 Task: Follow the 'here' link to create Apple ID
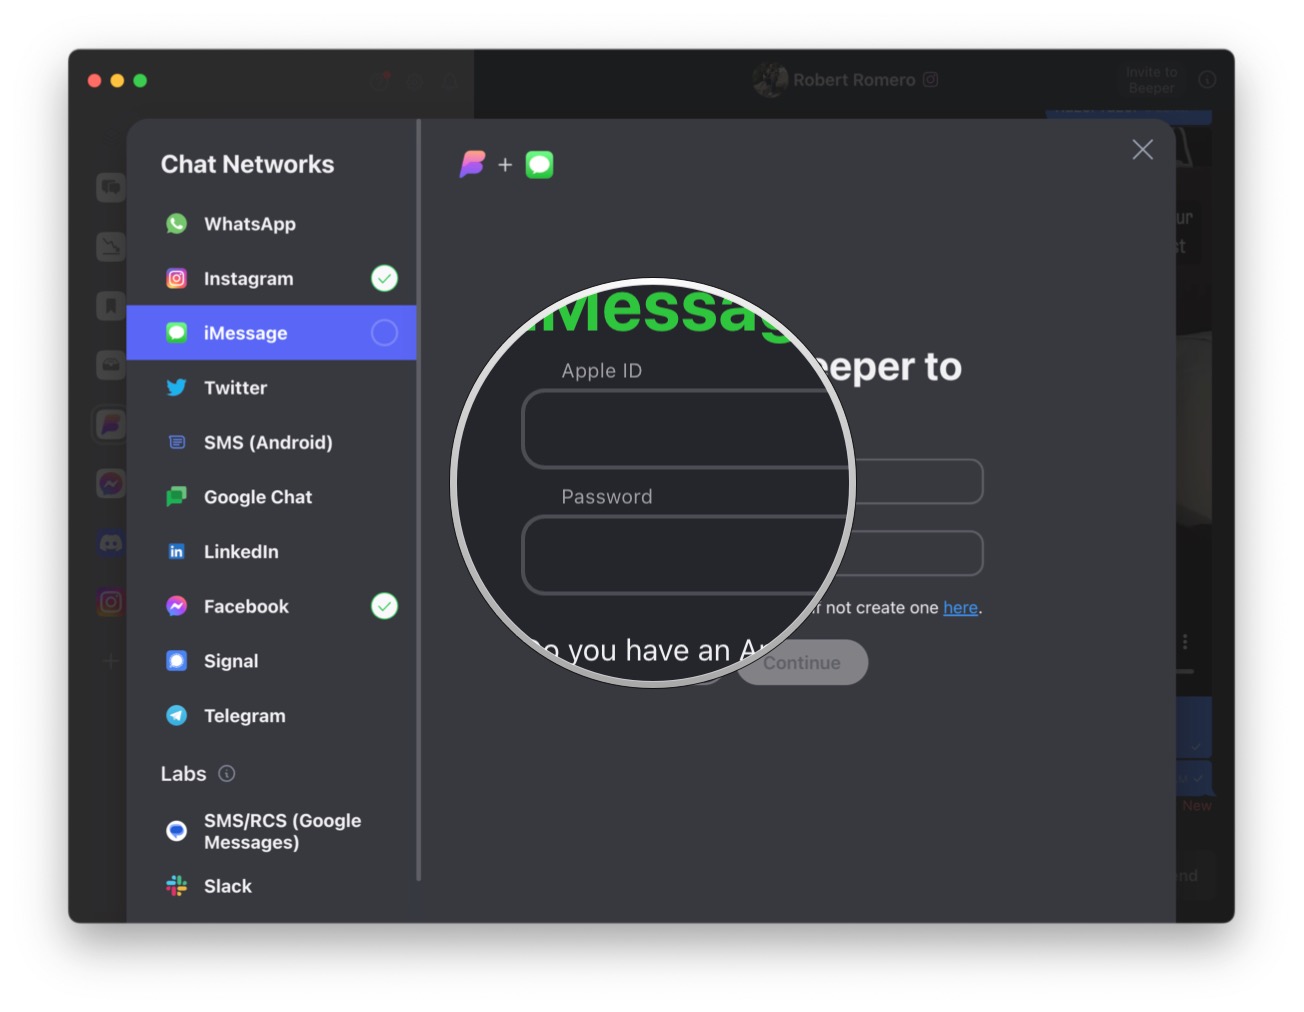(961, 608)
